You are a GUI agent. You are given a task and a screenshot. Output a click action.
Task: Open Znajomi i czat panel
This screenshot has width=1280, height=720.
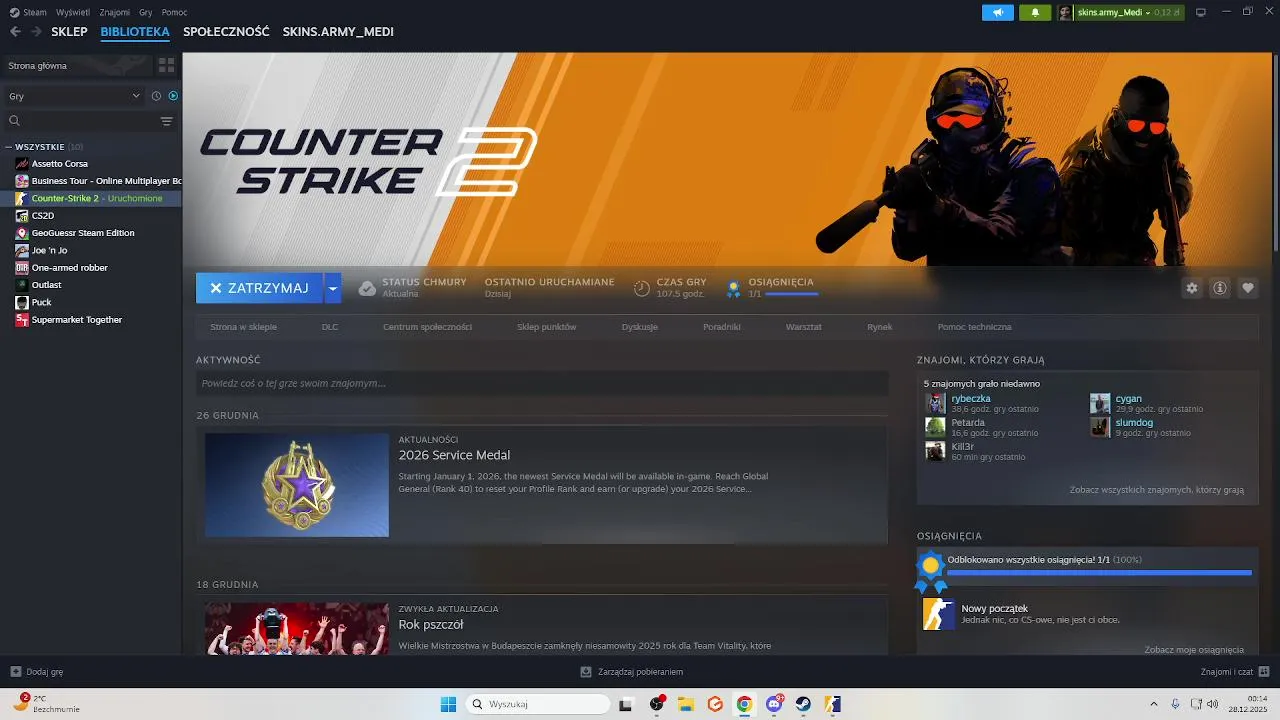coord(1235,672)
